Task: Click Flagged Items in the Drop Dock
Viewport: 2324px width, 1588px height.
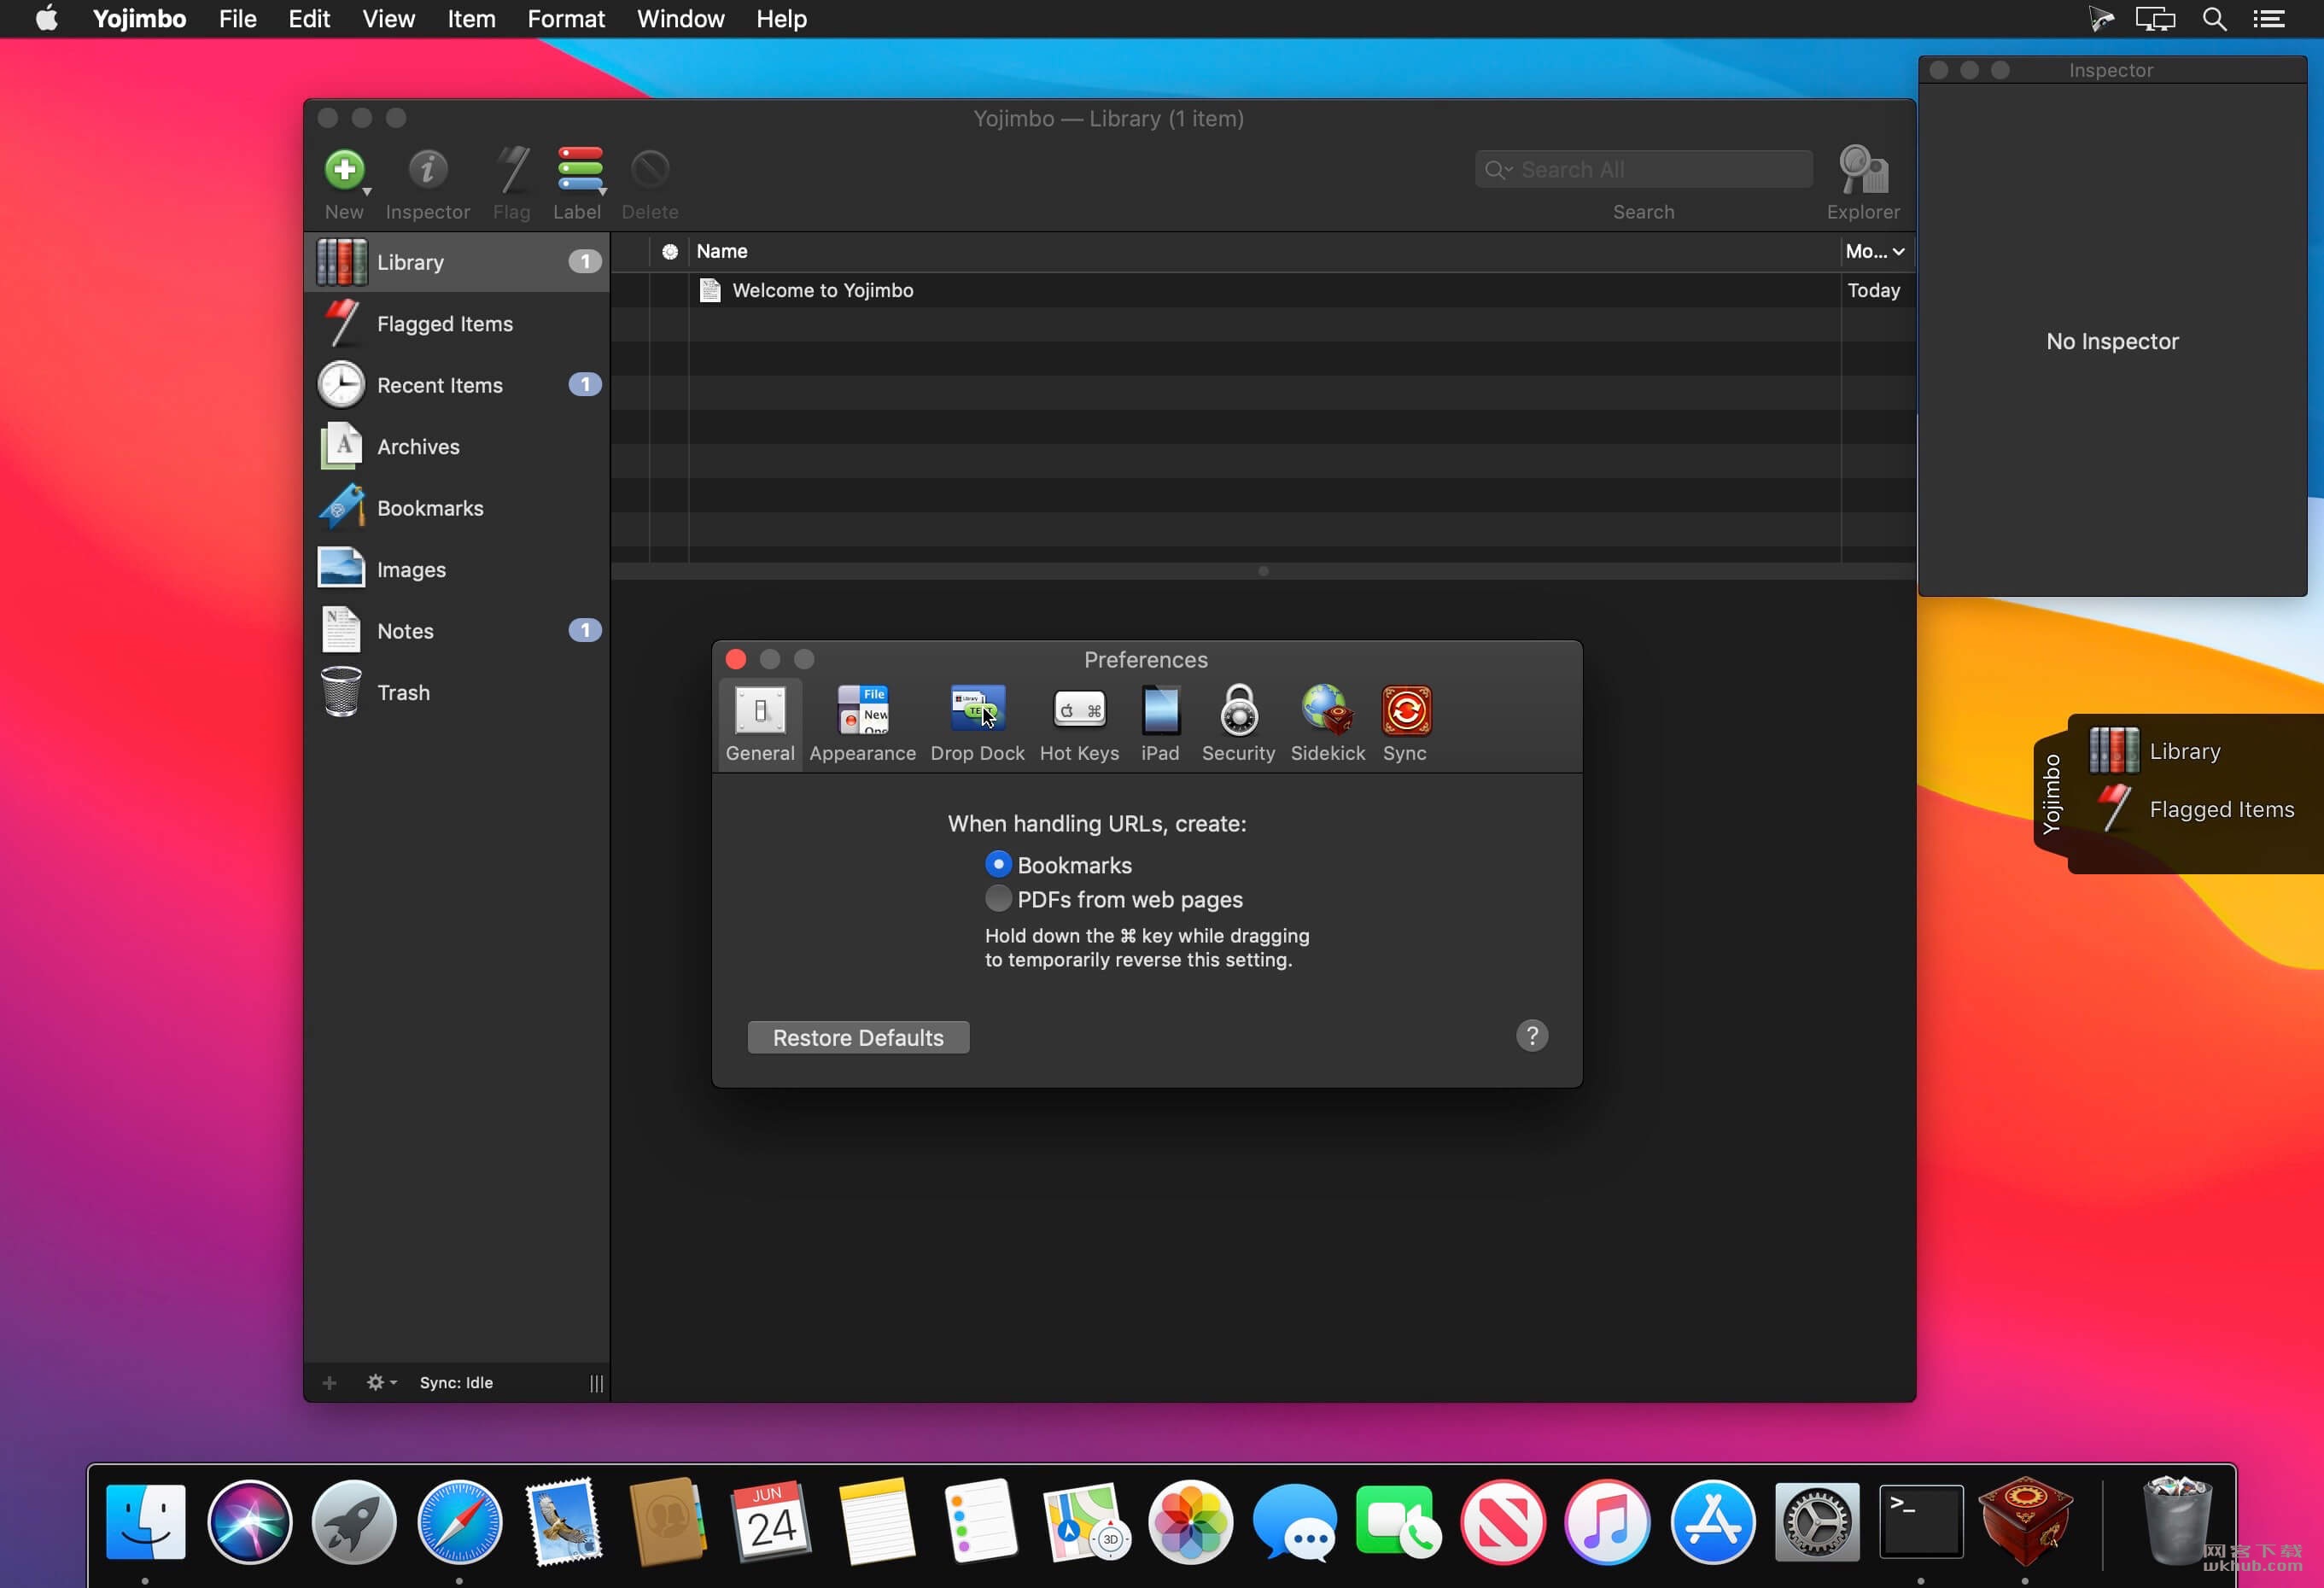Action: click(x=2194, y=809)
